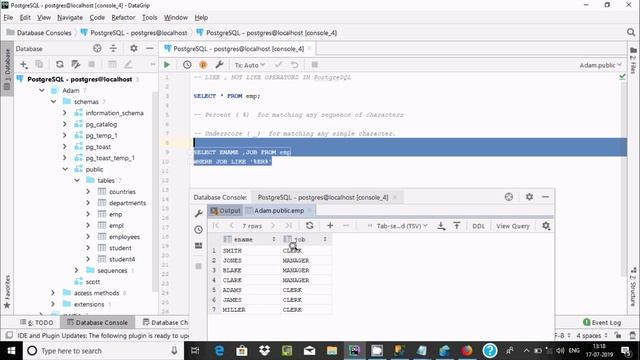640x360 pixels.
Task: Select the scott schema in the tree
Action: [x=93, y=282]
